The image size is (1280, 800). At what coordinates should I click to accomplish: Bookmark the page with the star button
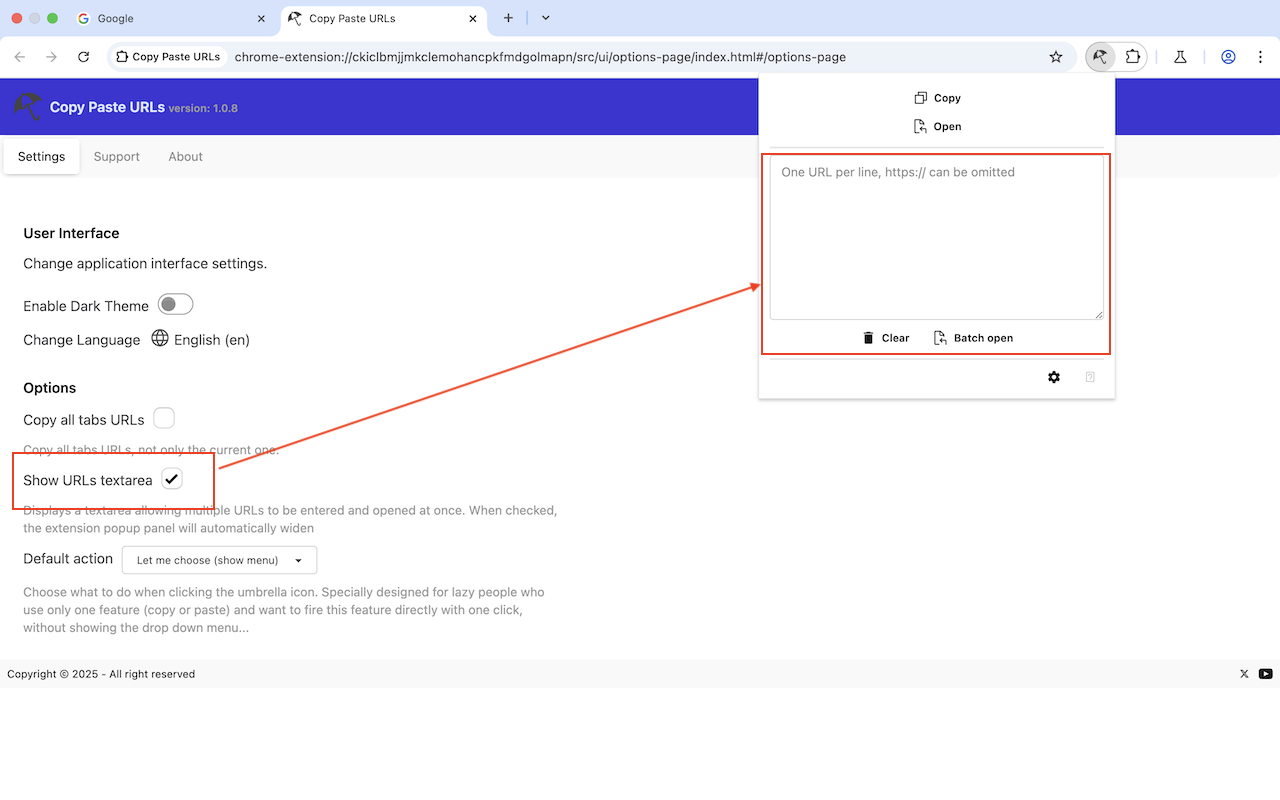click(1056, 57)
